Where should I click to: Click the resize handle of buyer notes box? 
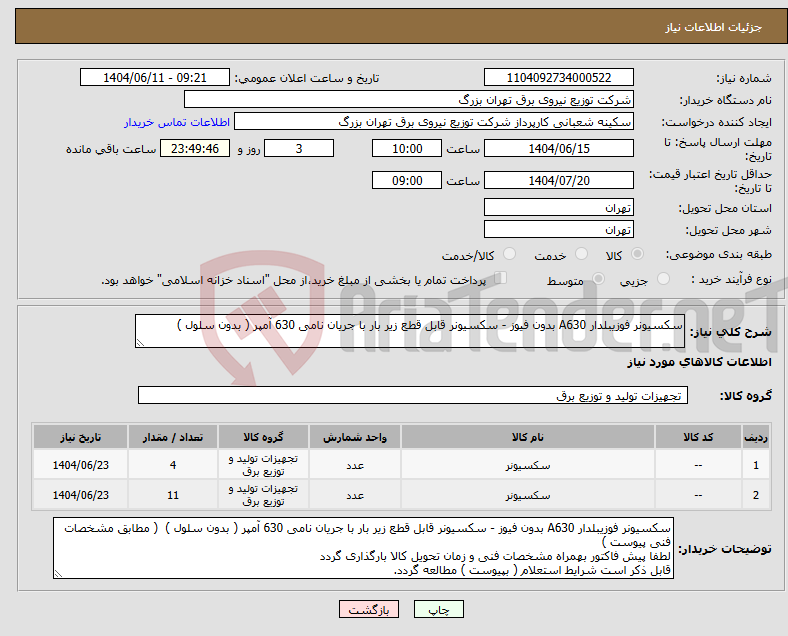(x=58, y=573)
